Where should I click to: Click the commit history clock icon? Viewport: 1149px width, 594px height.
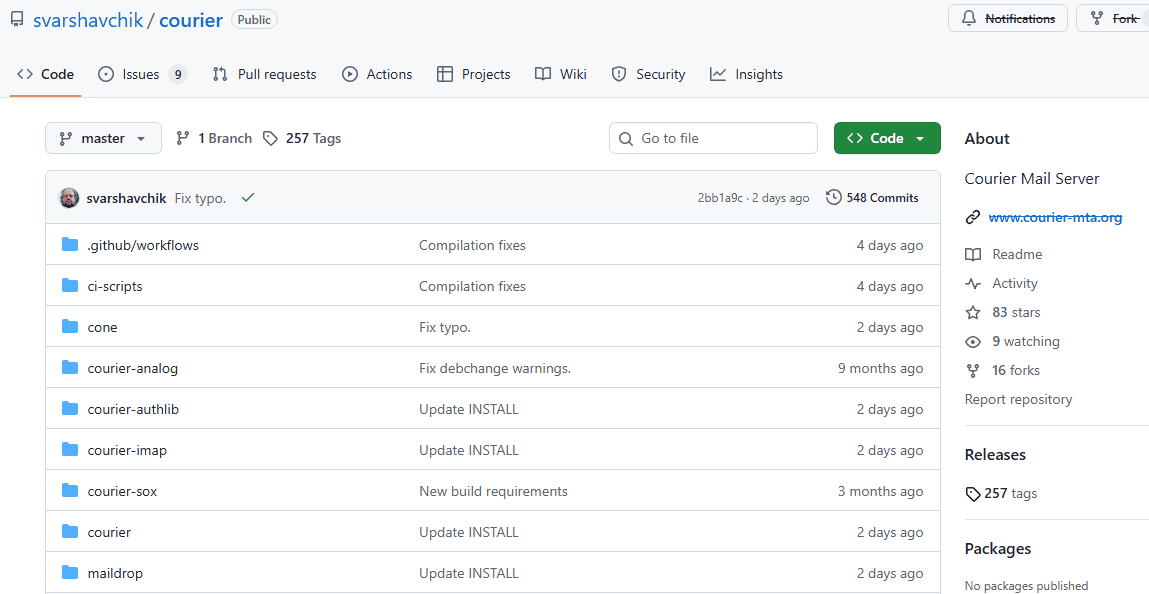point(834,197)
